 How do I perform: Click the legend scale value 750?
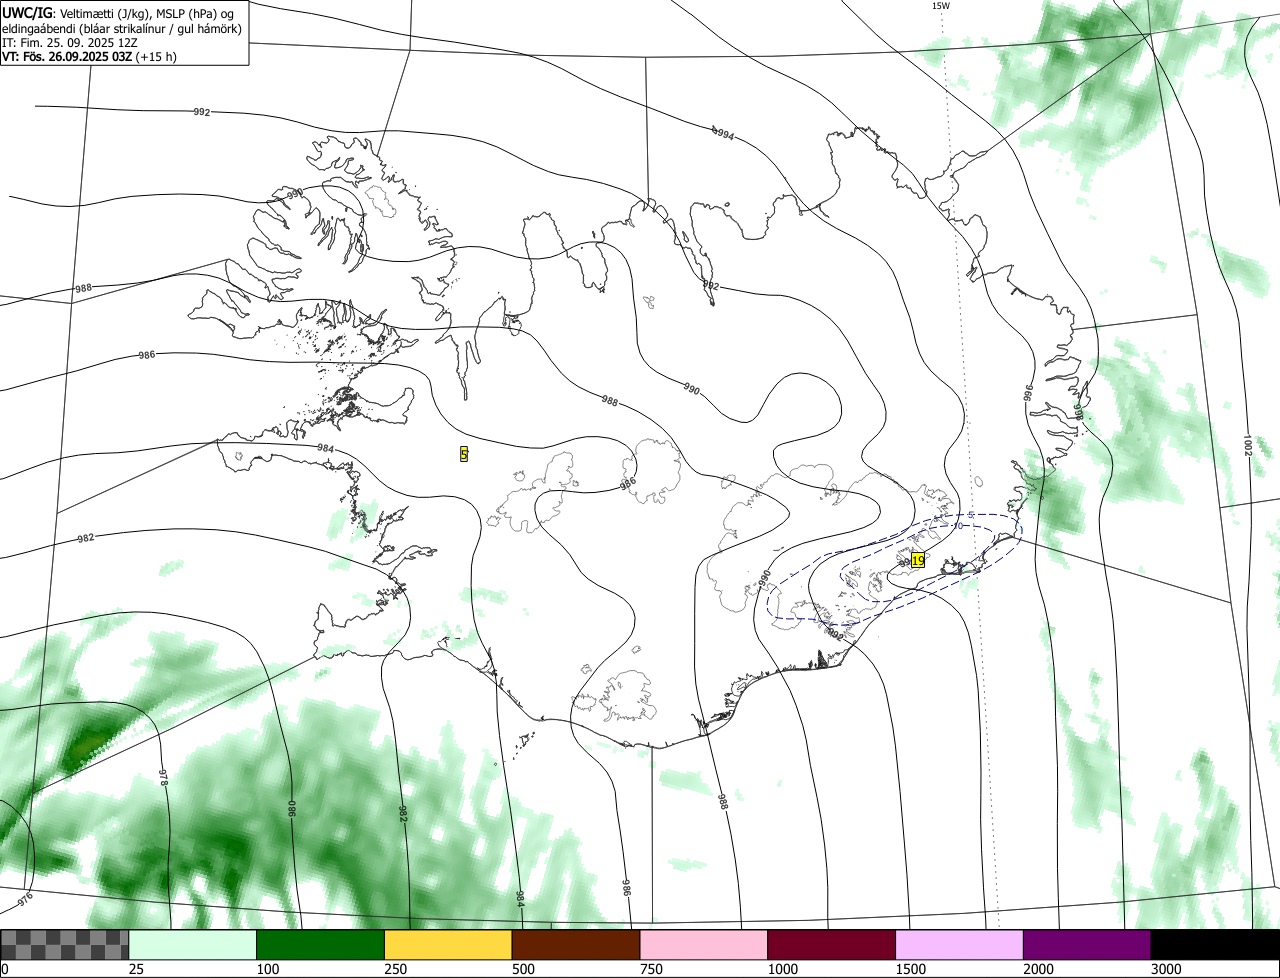tap(651, 969)
